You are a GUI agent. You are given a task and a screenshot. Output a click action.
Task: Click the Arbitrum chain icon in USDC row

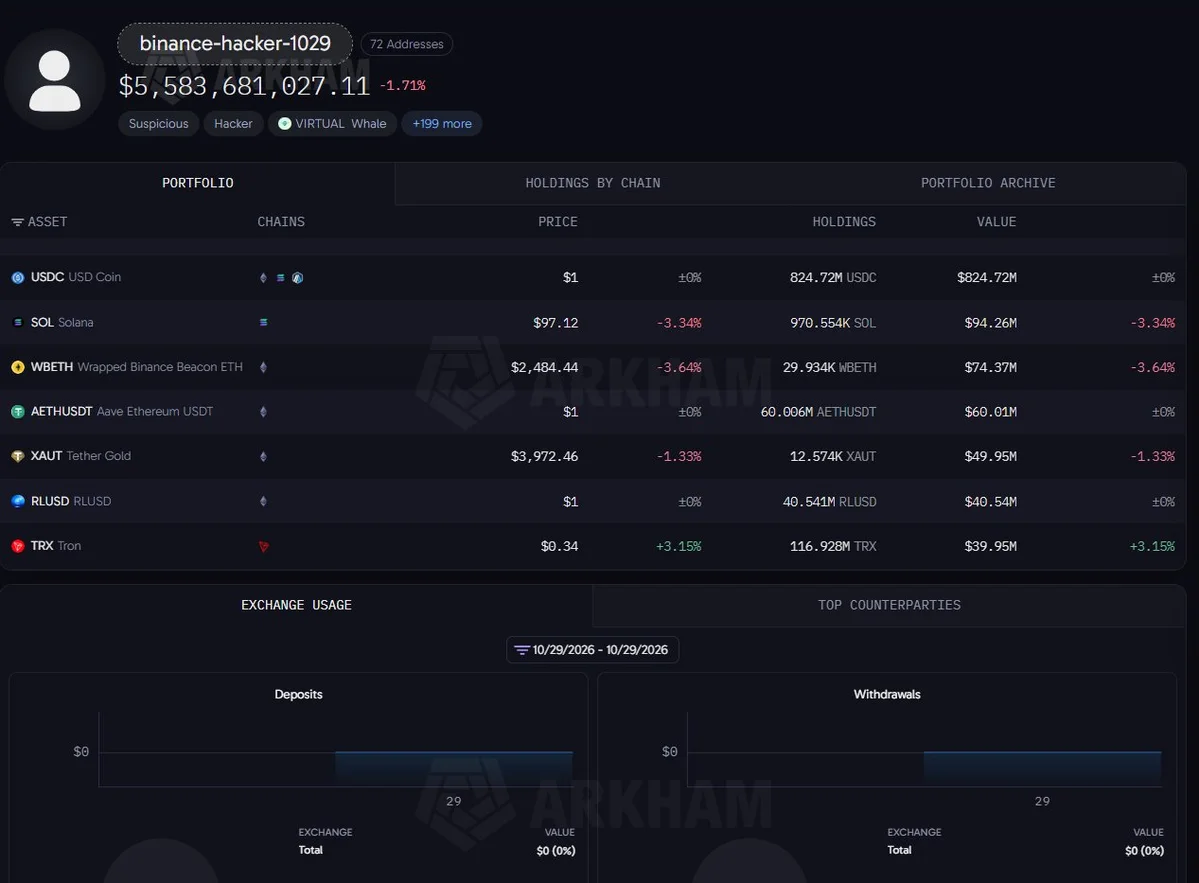pyautogui.click(x=297, y=278)
